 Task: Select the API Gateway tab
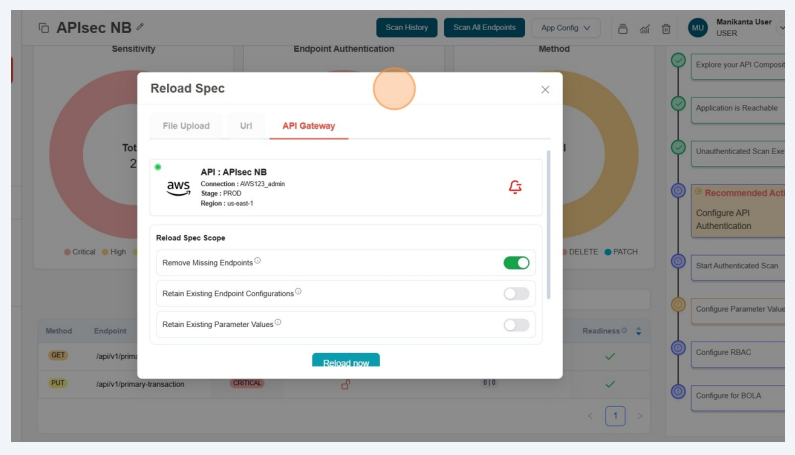coord(309,126)
